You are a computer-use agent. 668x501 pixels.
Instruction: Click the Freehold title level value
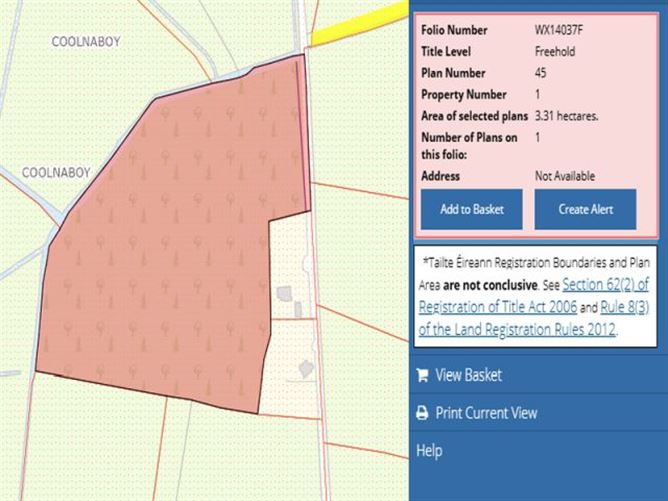555,52
